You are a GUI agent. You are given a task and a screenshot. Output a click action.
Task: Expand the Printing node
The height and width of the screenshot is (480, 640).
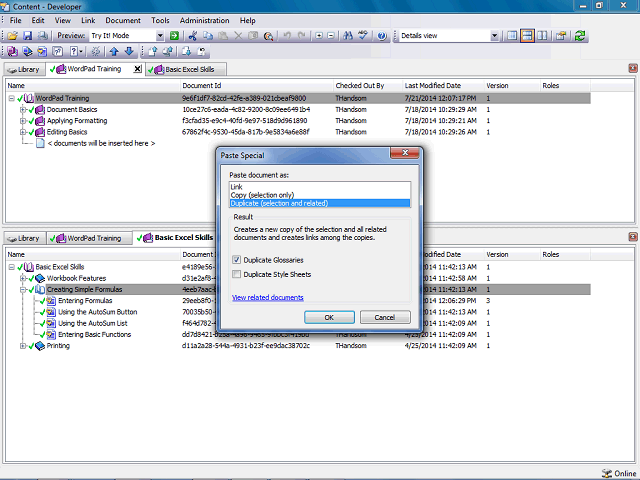pyautogui.click(x=23, y=346)
